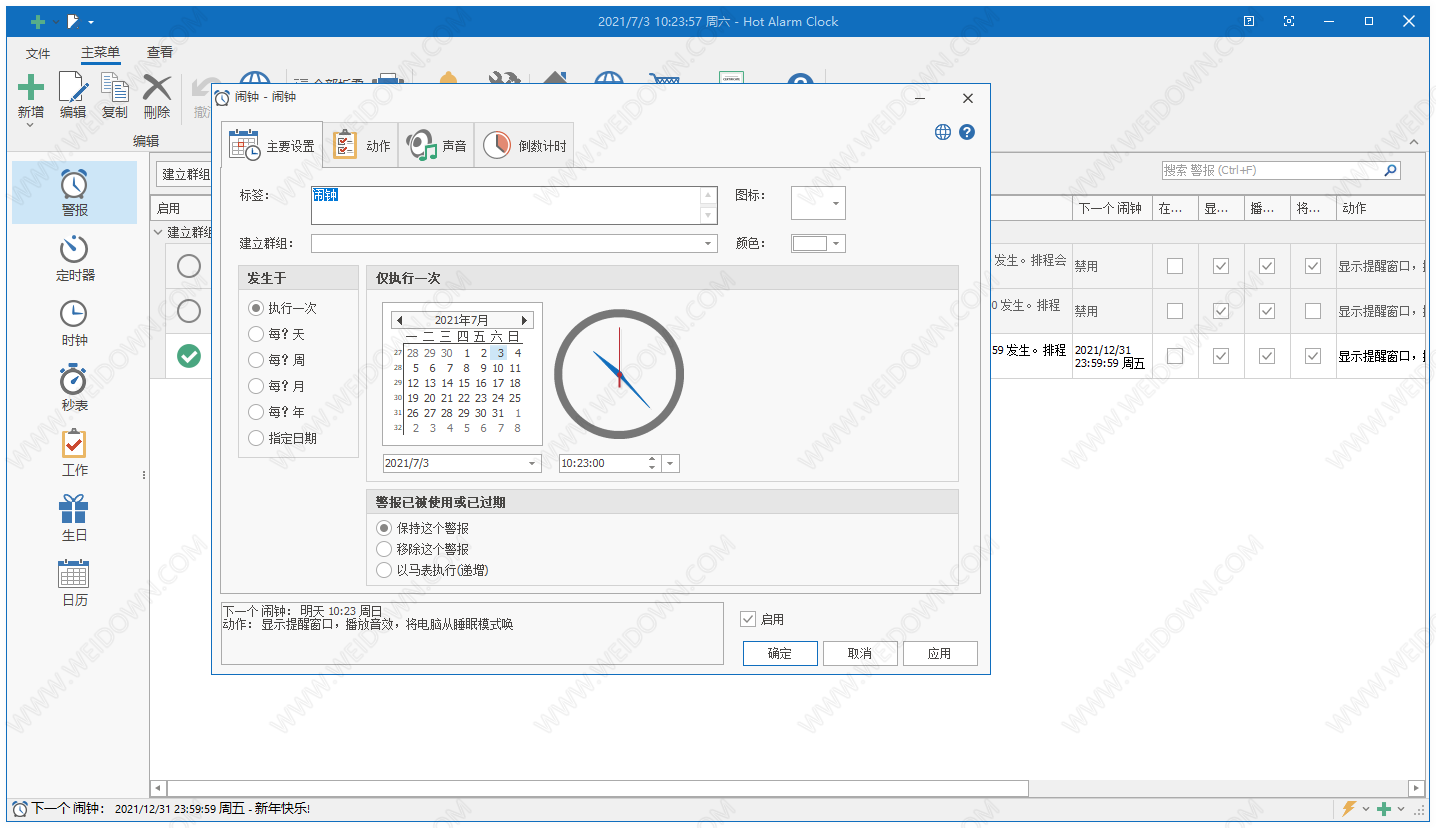The image size is (1436, 828).
Task: Open the 主菜单 ribbon tab
Action: tap(100, 52)
